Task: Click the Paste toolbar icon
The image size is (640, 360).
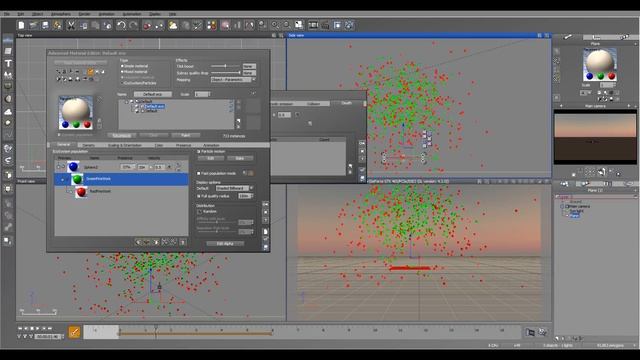Action: pos(95,25)
